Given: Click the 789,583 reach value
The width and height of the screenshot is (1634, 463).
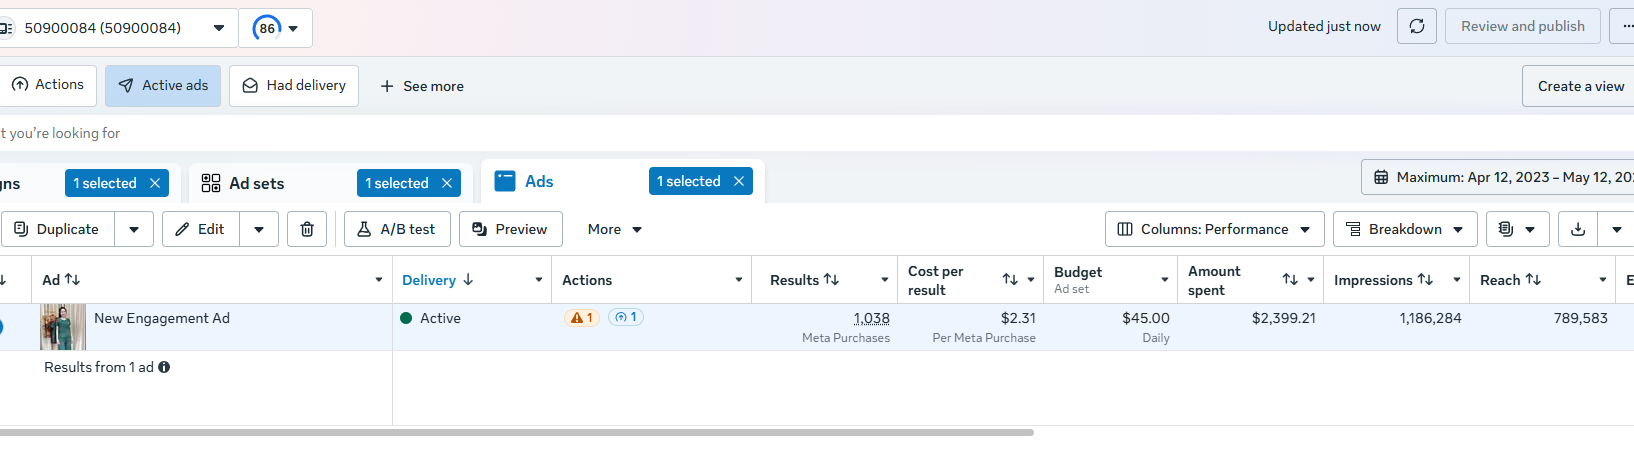Looking at the screenshot, I should click(x=1581, y=318).
